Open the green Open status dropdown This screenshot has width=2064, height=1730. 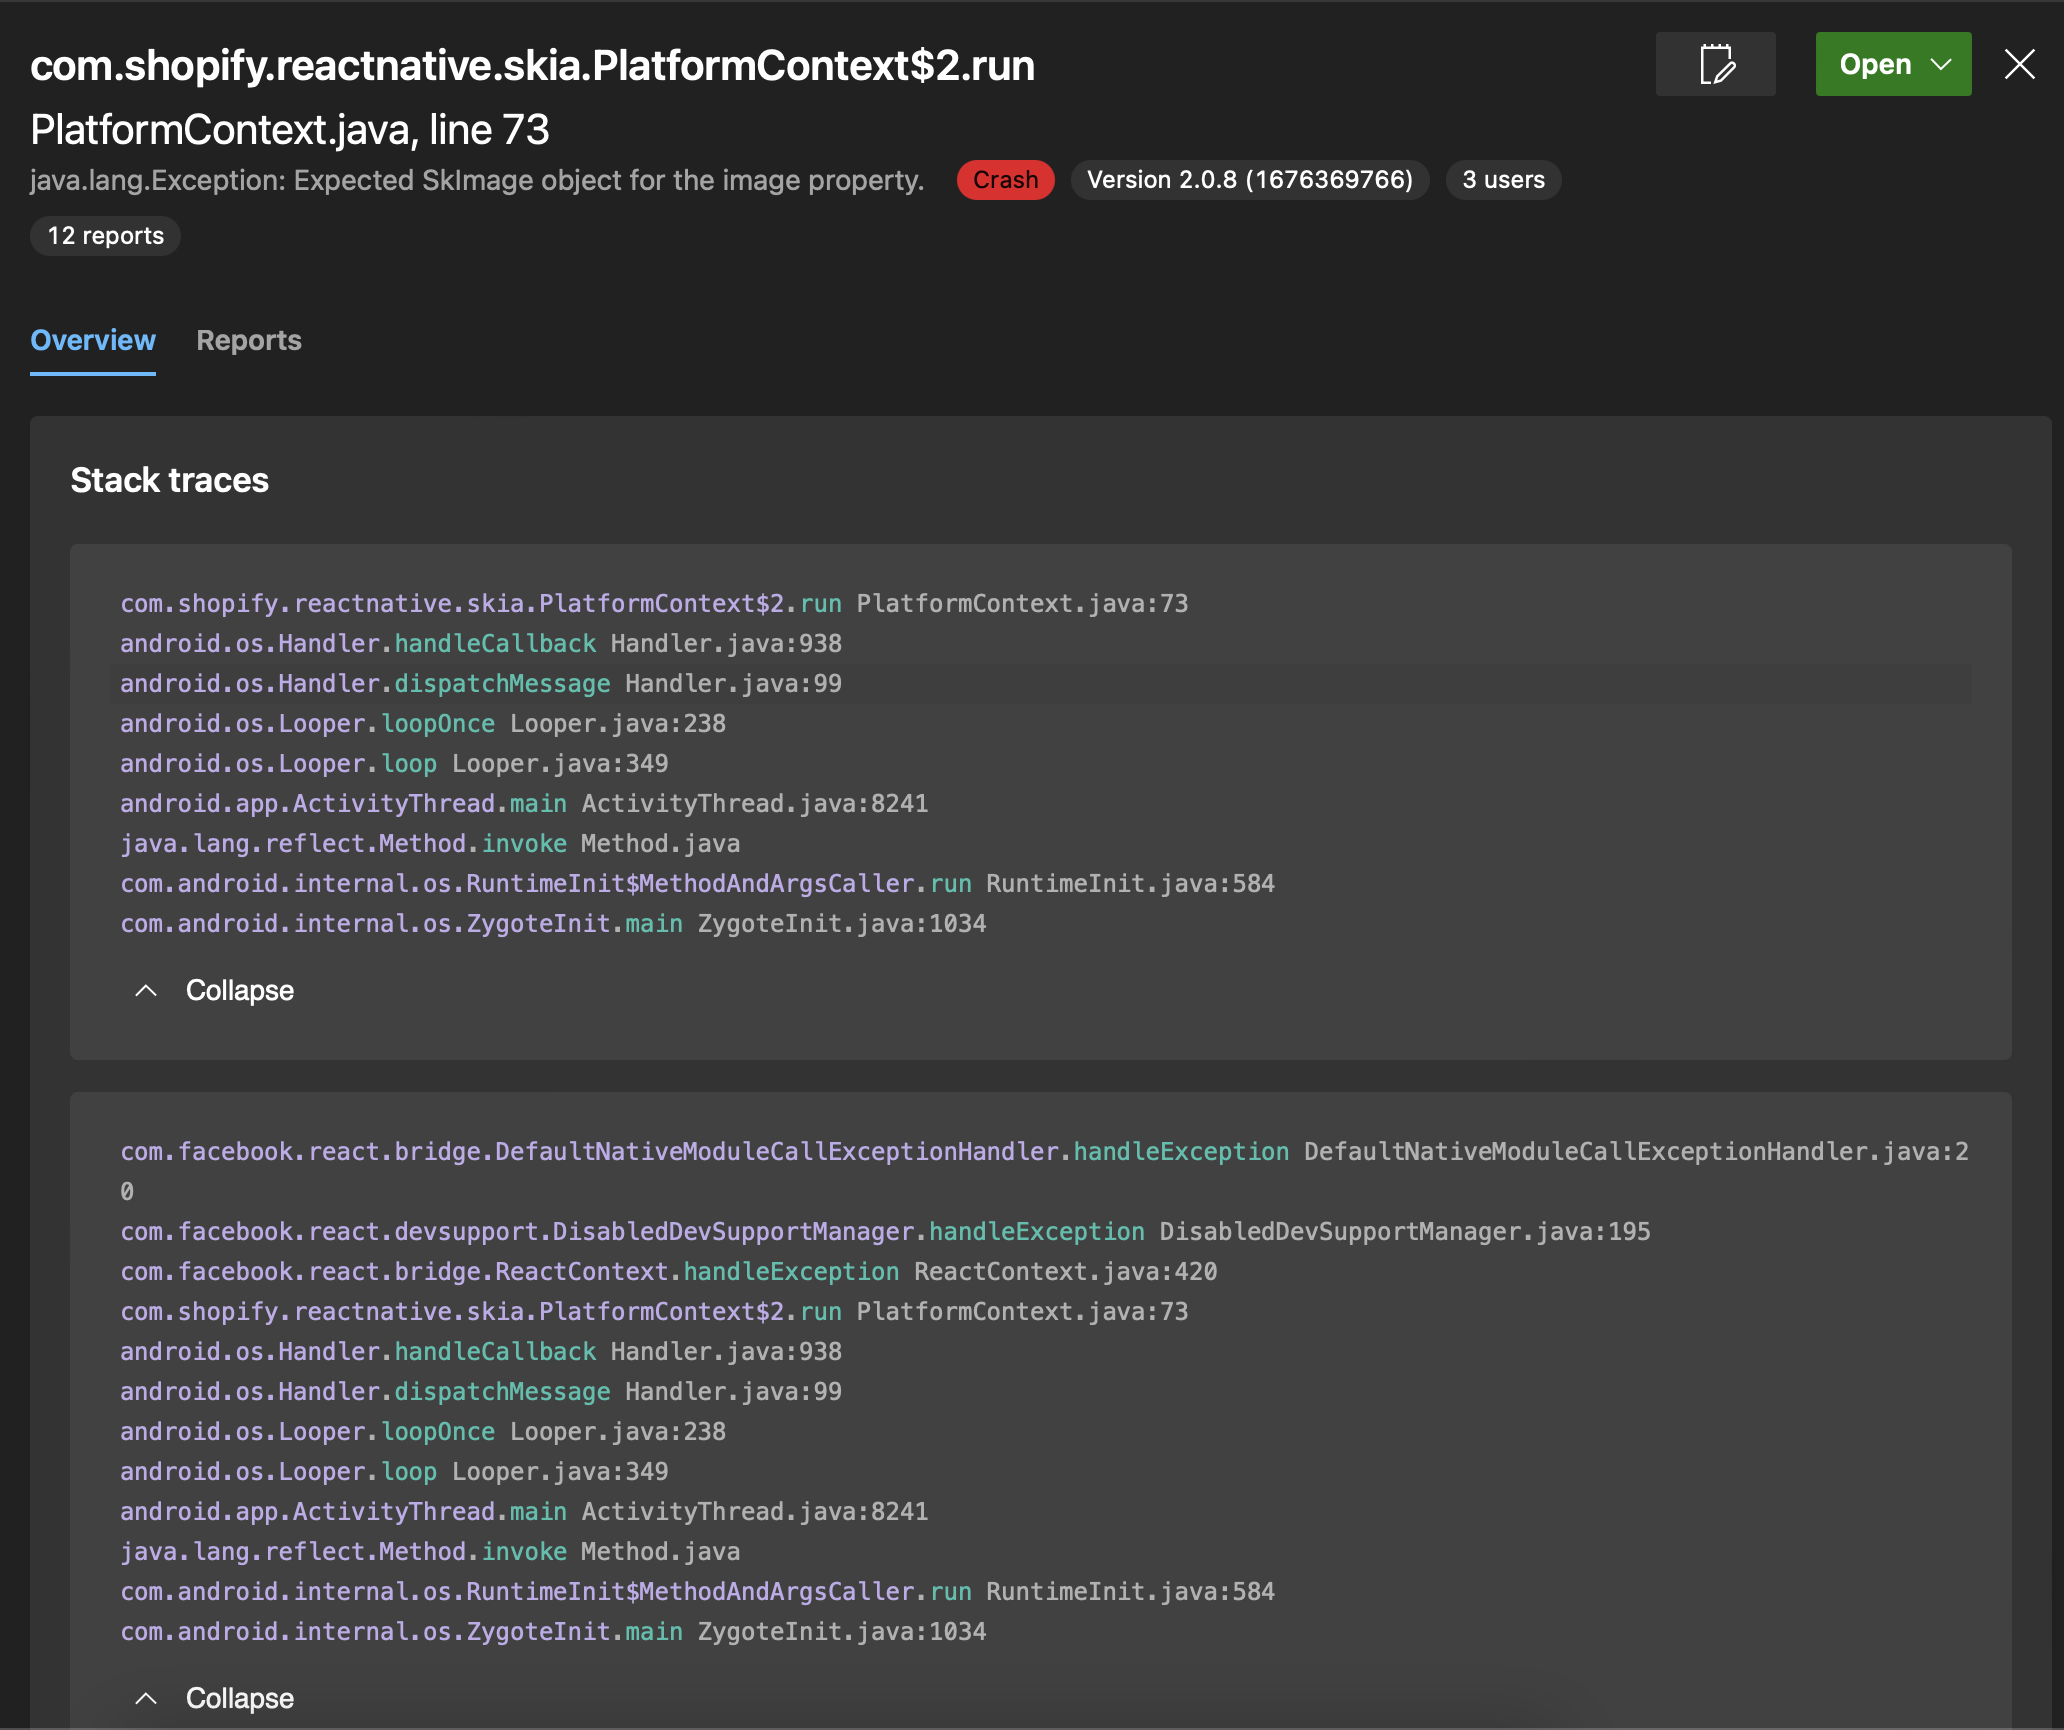coord(1893,65)
